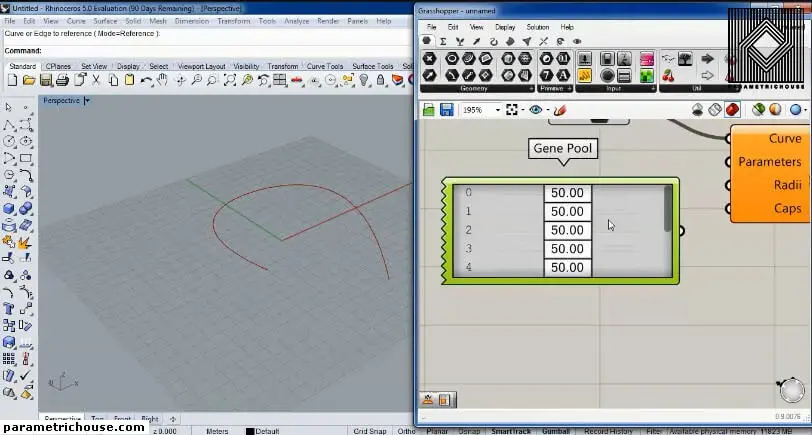
Task: Click the Zoom Extents icon in Grasshopper
Action: (x=513, y=110)
